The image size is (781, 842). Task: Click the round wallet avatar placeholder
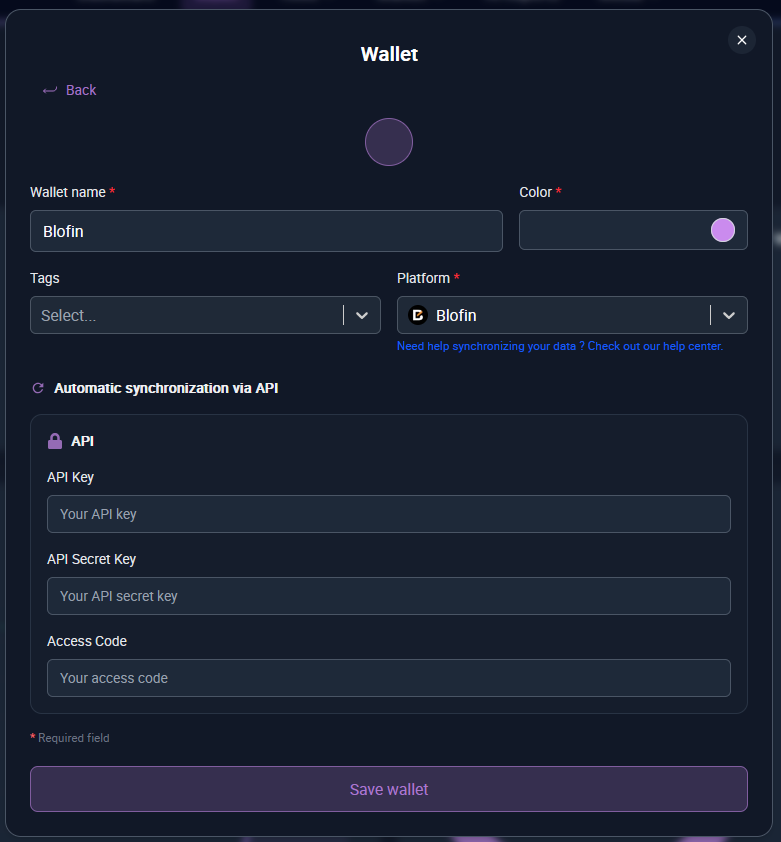(389, 142)
